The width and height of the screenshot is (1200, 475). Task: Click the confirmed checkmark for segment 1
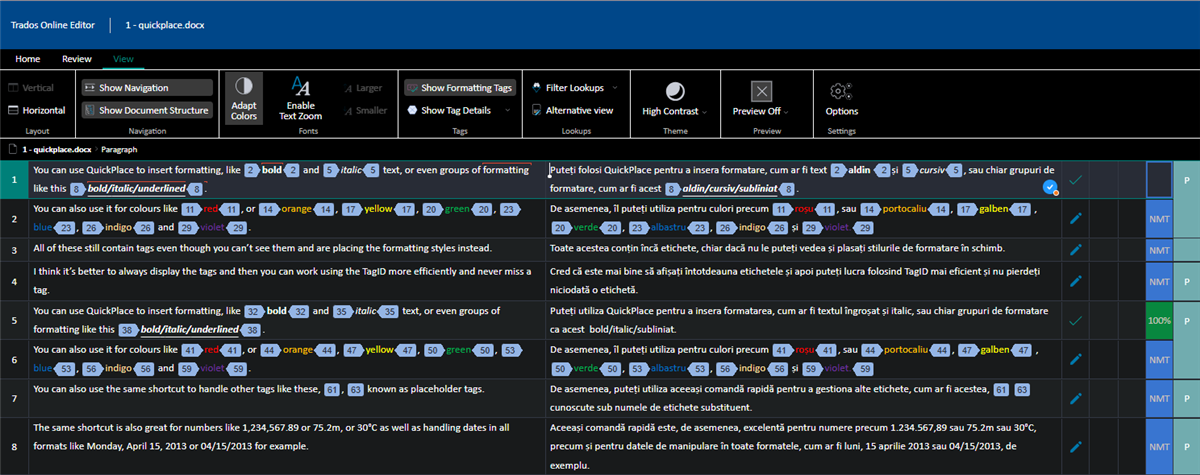[x=1076, y=180]
